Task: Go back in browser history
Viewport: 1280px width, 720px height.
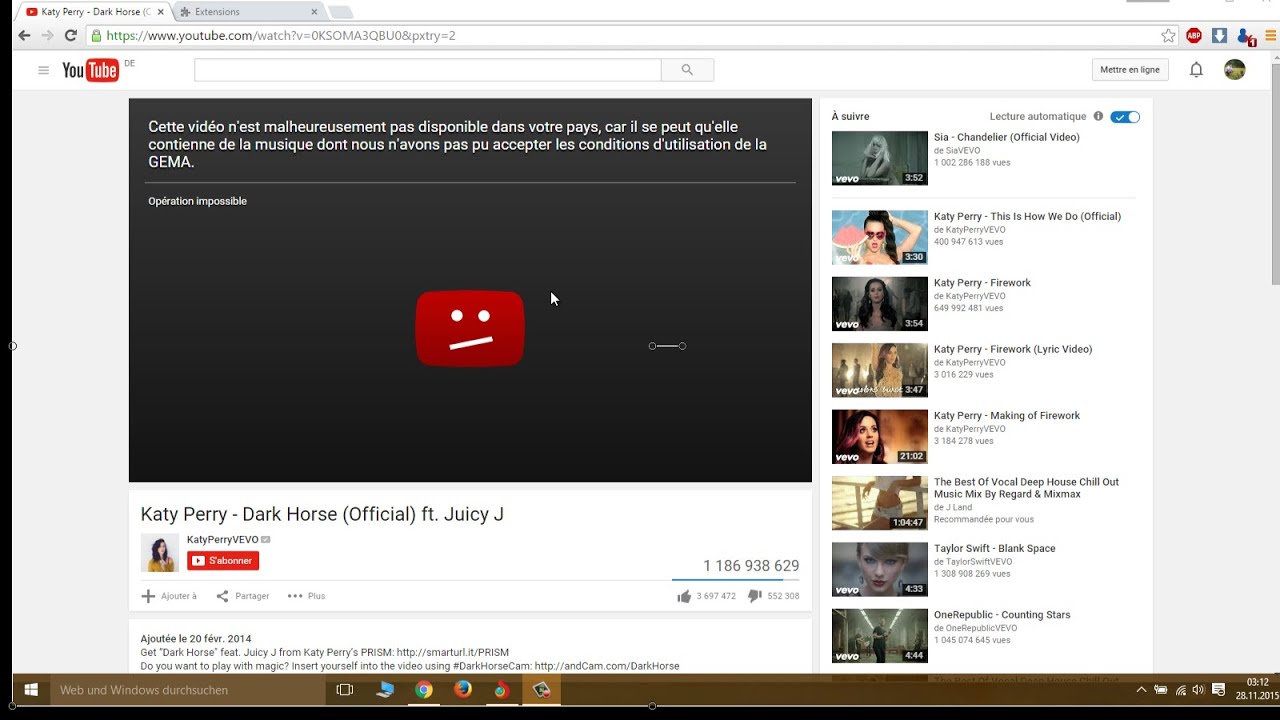Action: coord(25,36)
